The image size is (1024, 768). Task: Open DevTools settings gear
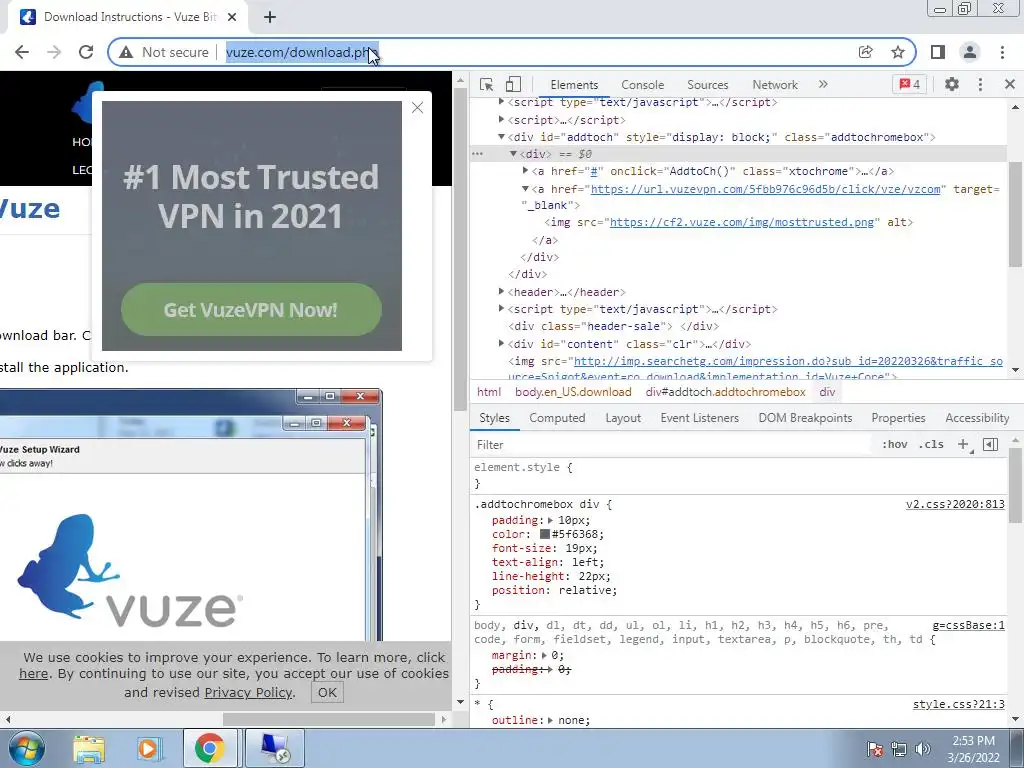coord(952,84)
